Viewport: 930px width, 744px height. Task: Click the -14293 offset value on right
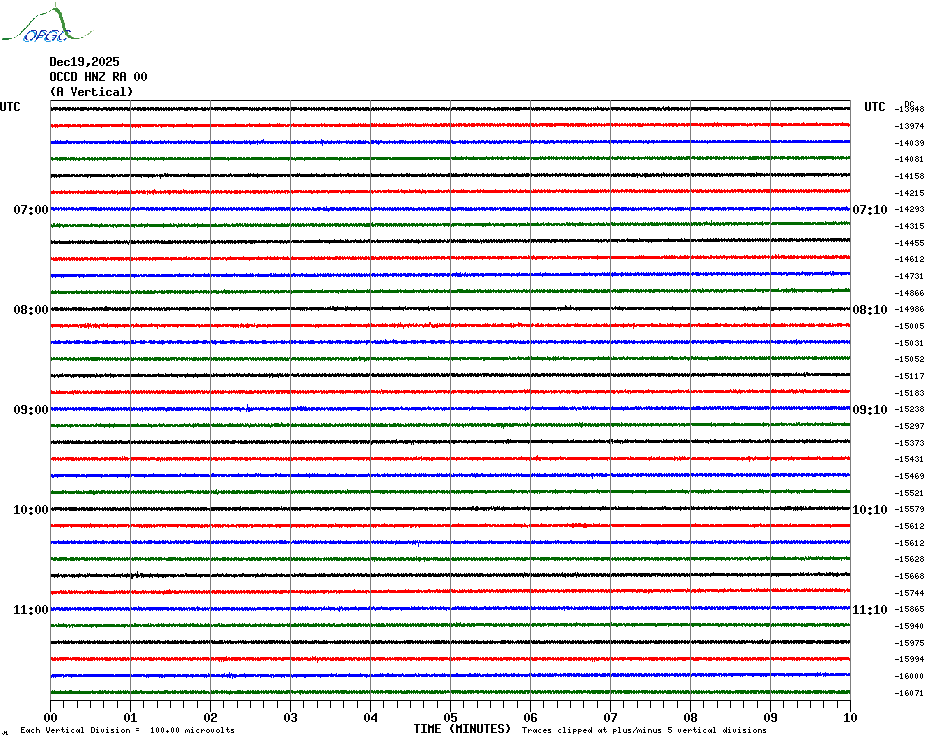pos(910,210)
